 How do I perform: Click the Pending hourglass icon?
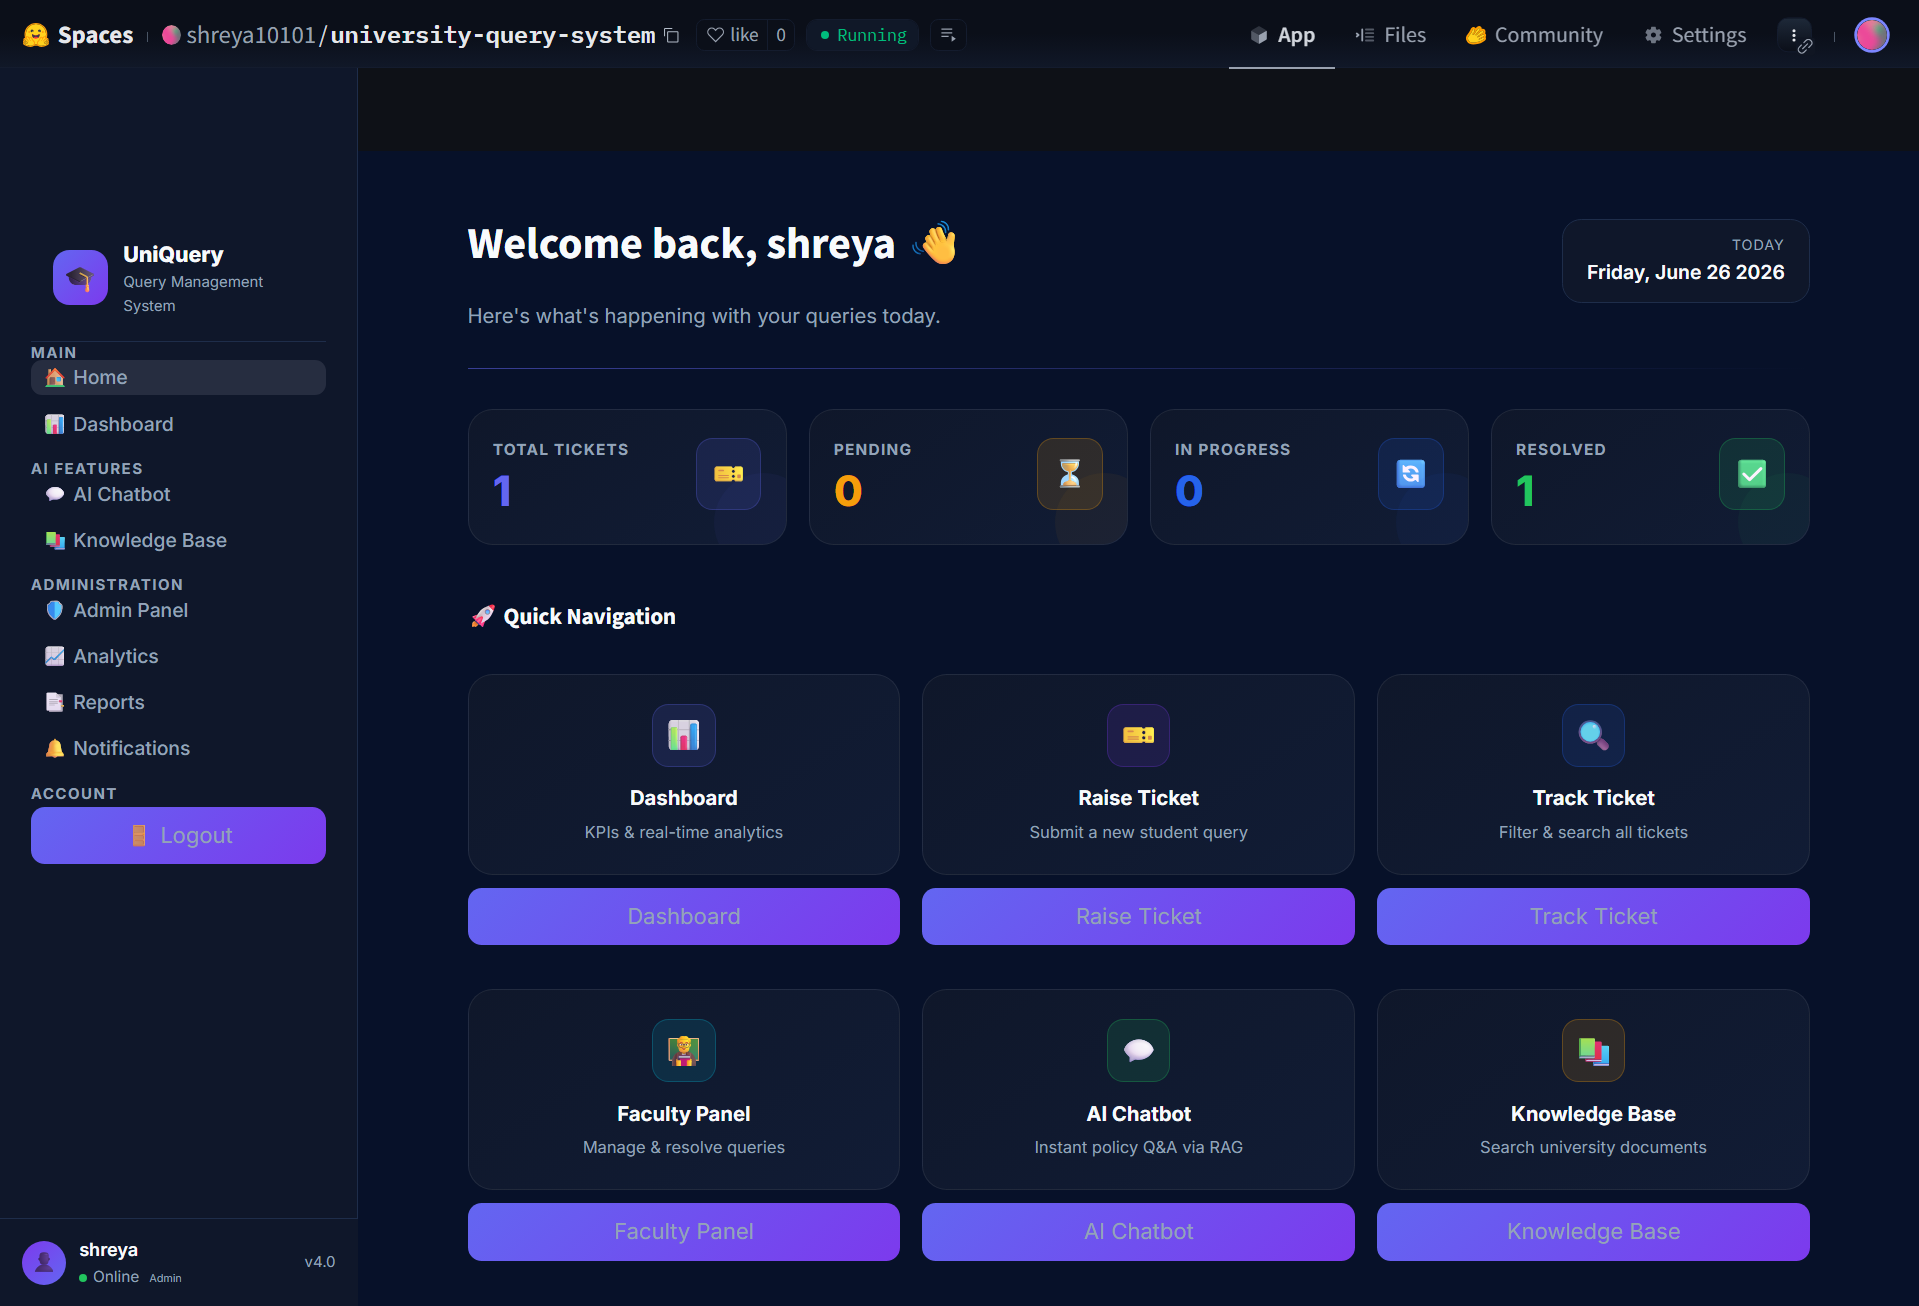[1069, 474]
